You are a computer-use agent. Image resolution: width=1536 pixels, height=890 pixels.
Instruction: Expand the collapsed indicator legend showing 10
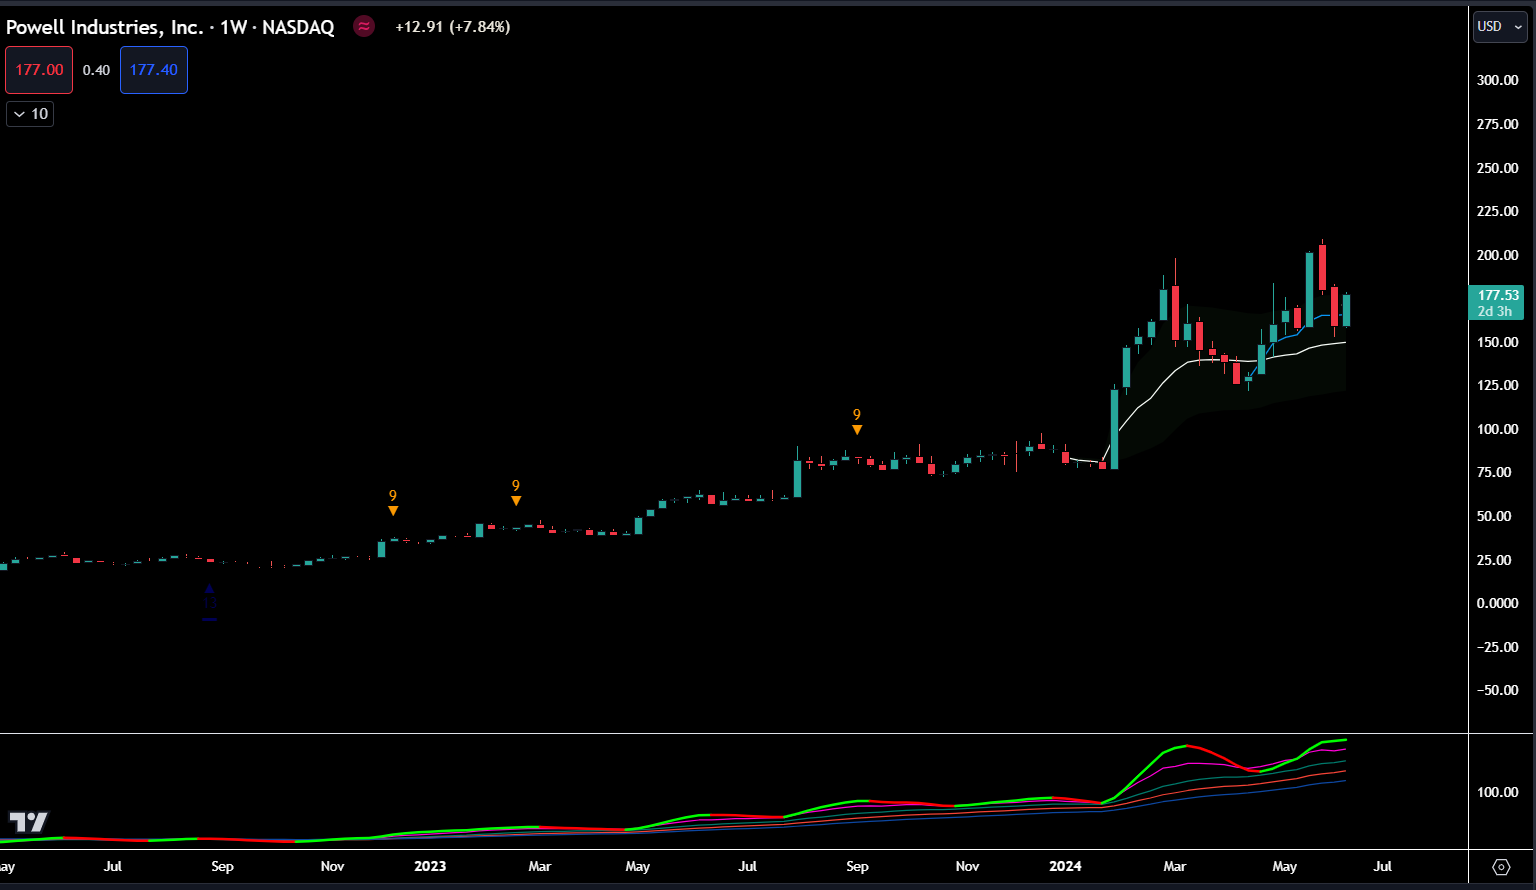point(30,114)
